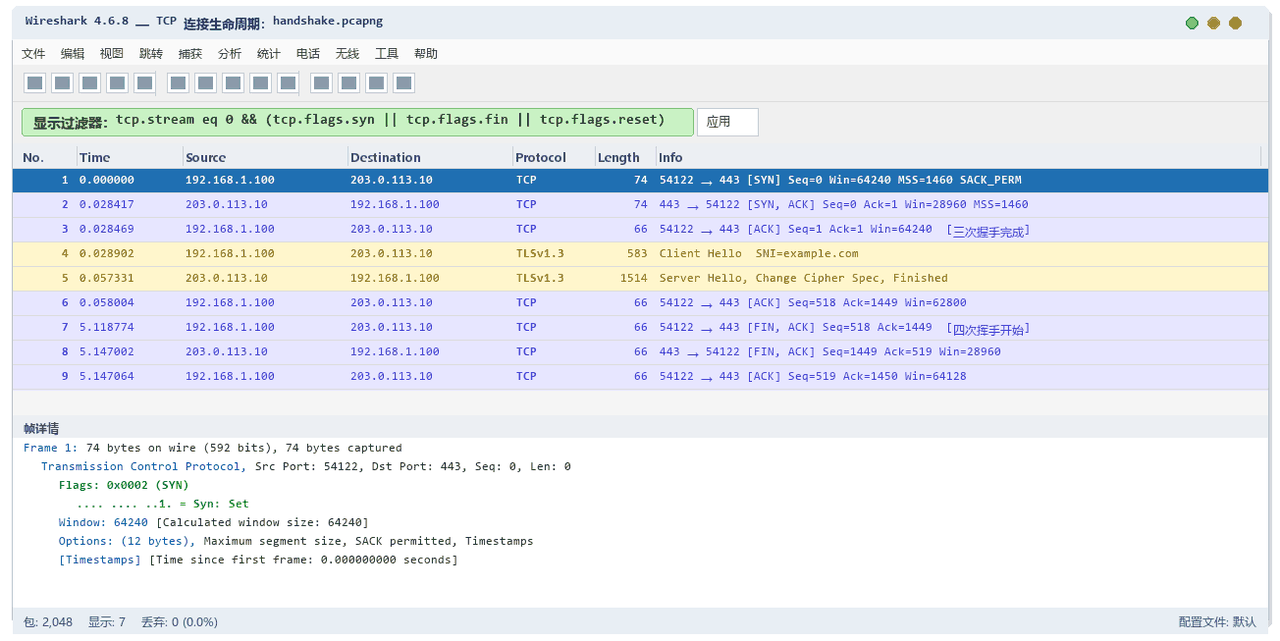Select the Client Hello SNI=example.com packet
The width and height of the screenshot is (1280, 641).
point(640,253)
